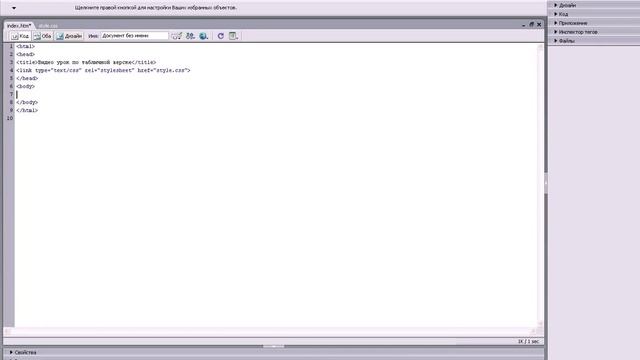Click the opening <head> tag line
The image size is (640, 360).
point(25,54)
